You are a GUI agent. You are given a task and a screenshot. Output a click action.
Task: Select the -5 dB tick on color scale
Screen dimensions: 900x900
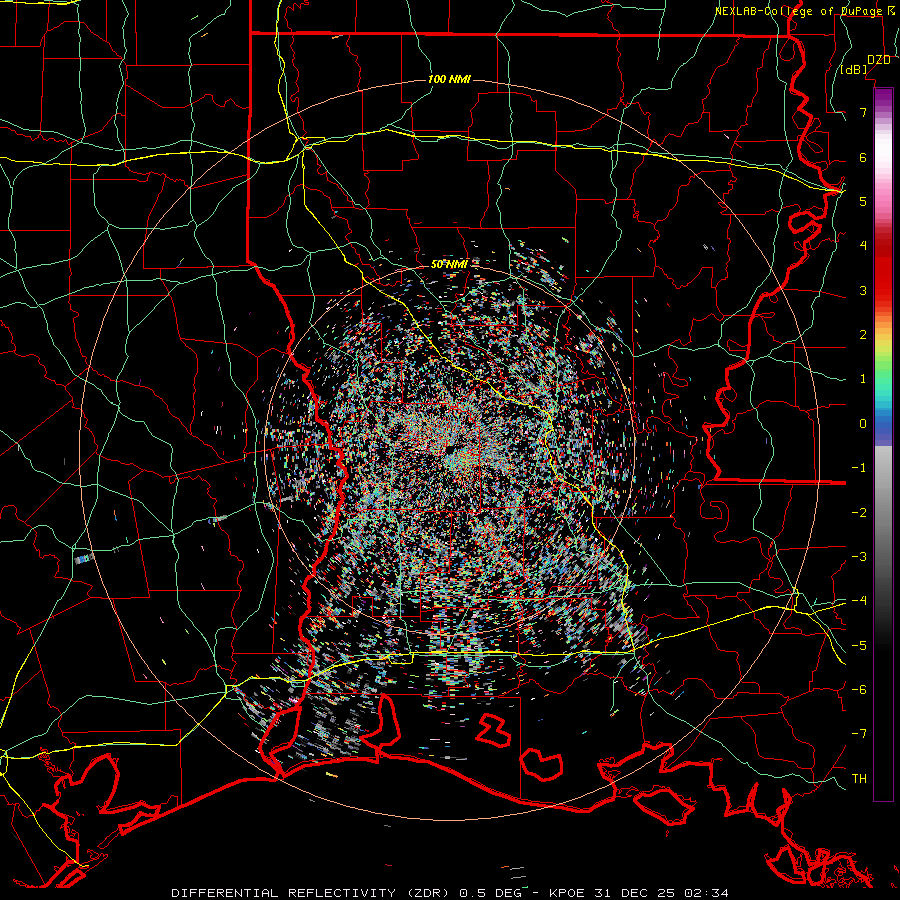pos(859,645)
